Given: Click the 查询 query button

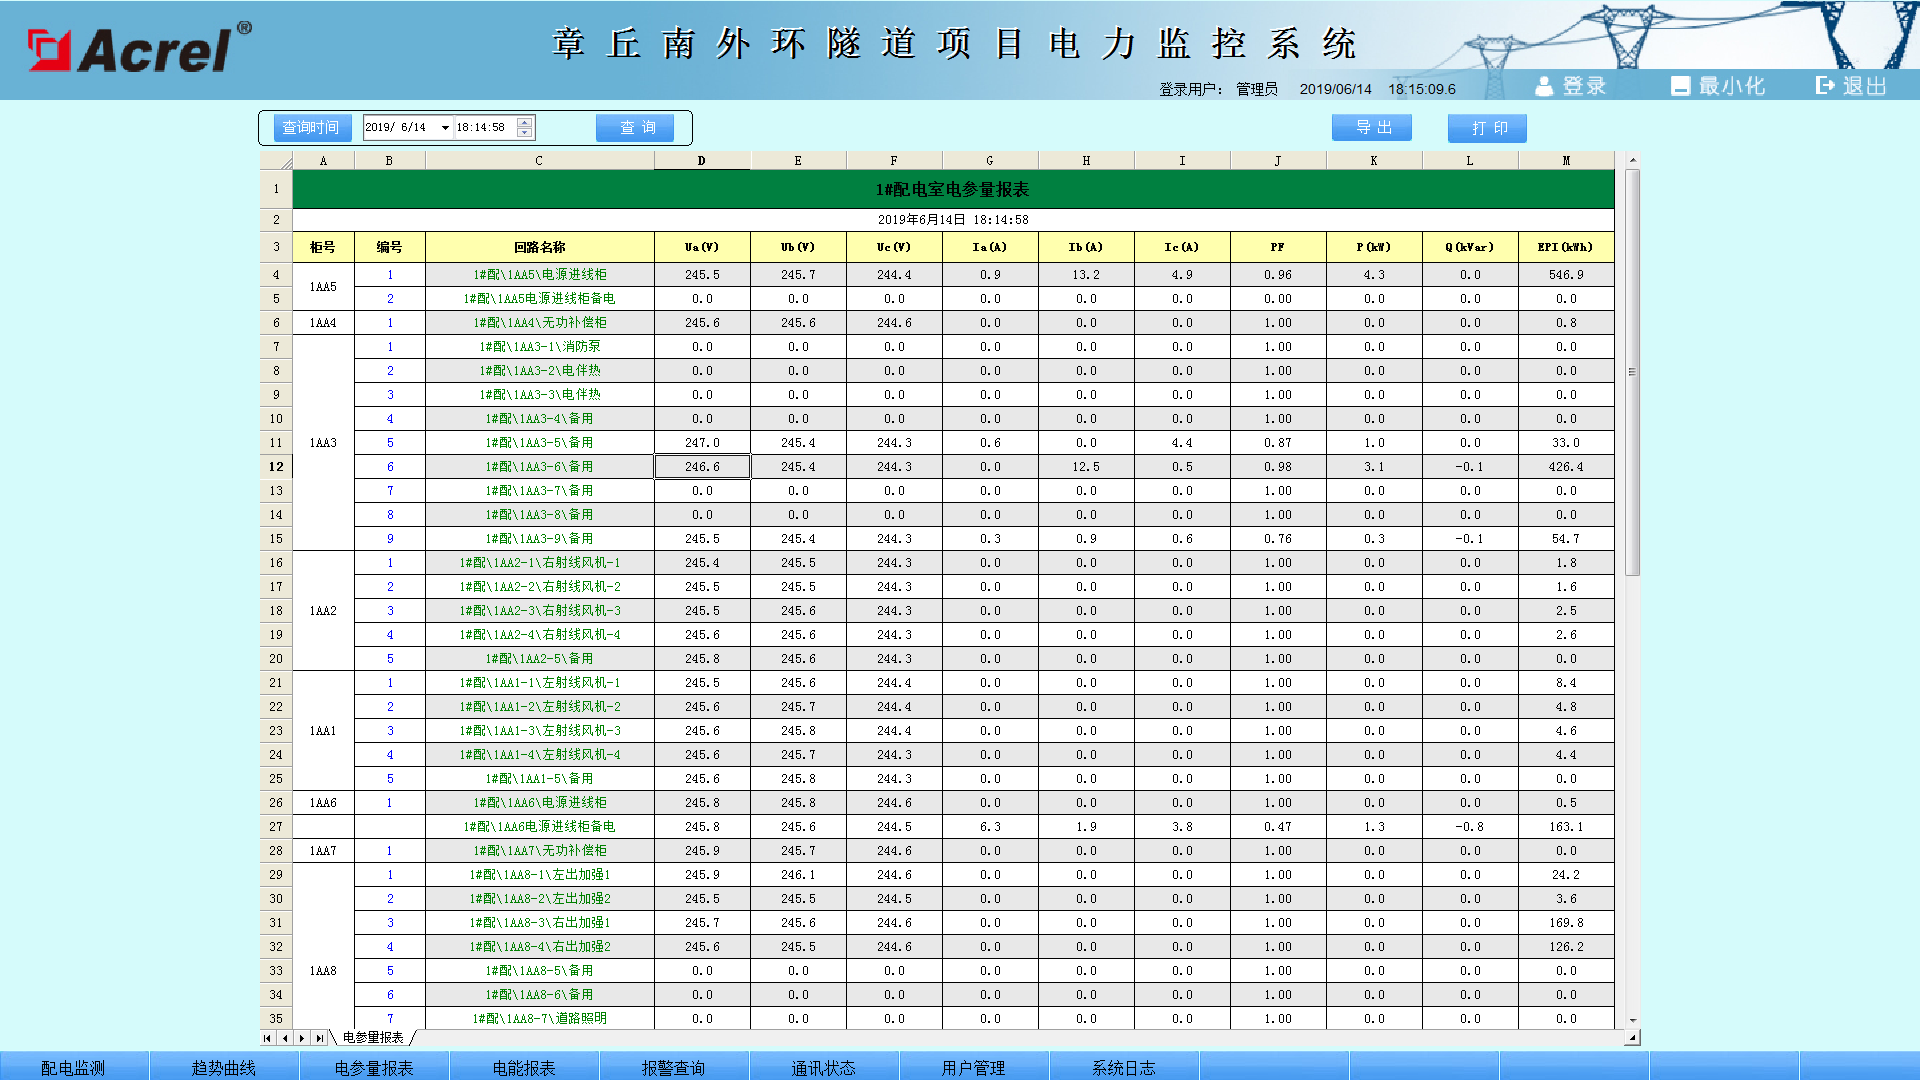Looking at the screenshot, I should tap(636, 128).
